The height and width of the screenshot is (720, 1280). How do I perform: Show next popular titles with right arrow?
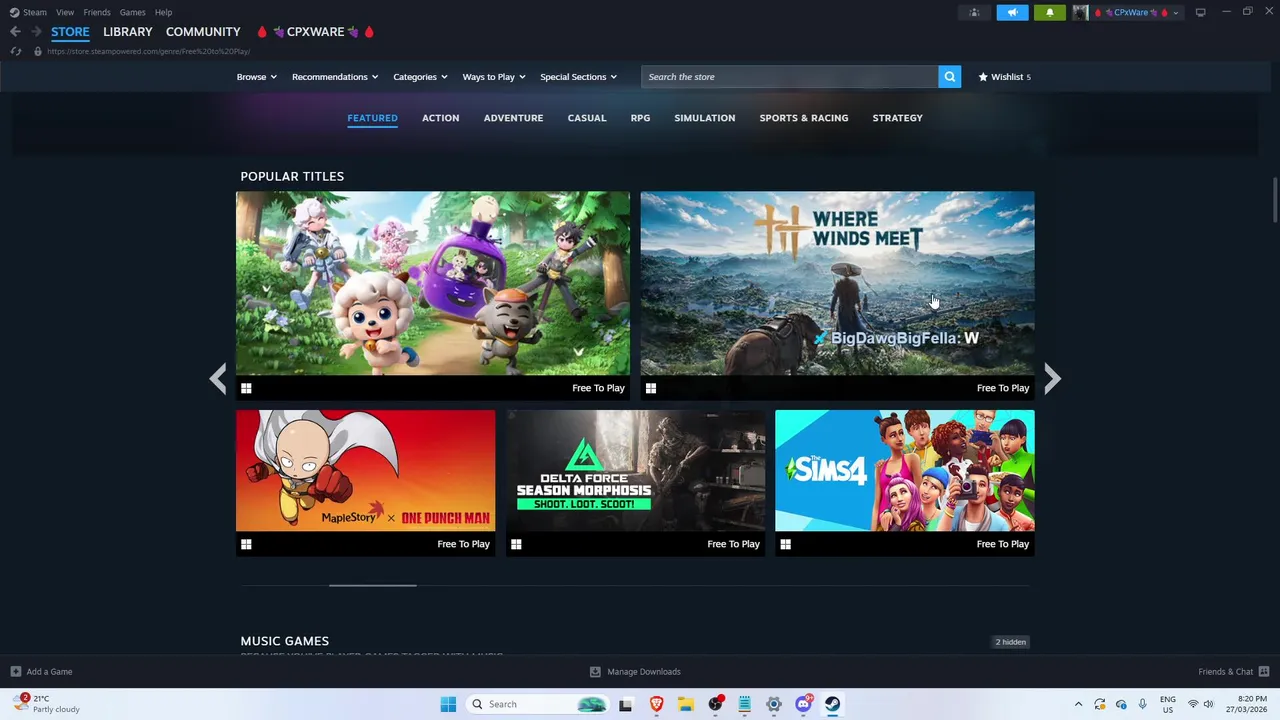(1052, 378)
